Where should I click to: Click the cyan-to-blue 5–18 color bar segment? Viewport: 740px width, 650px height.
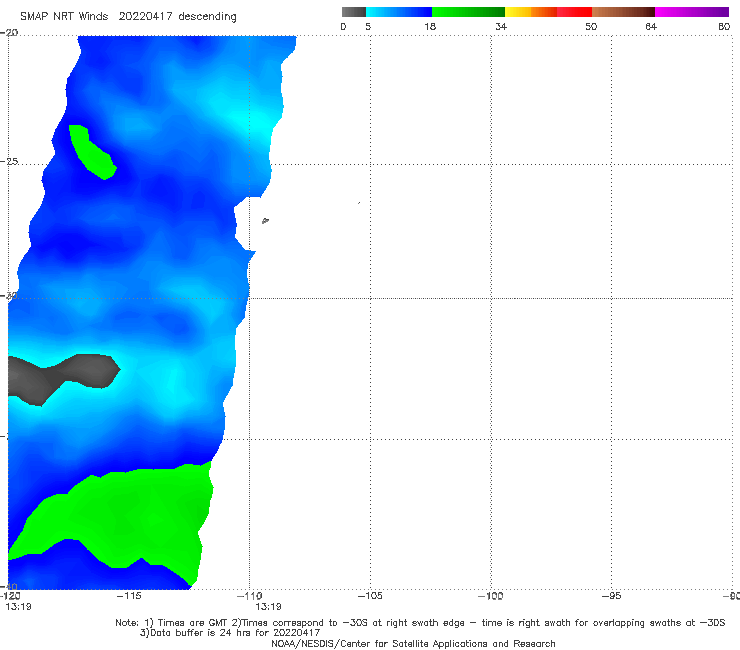399,12
